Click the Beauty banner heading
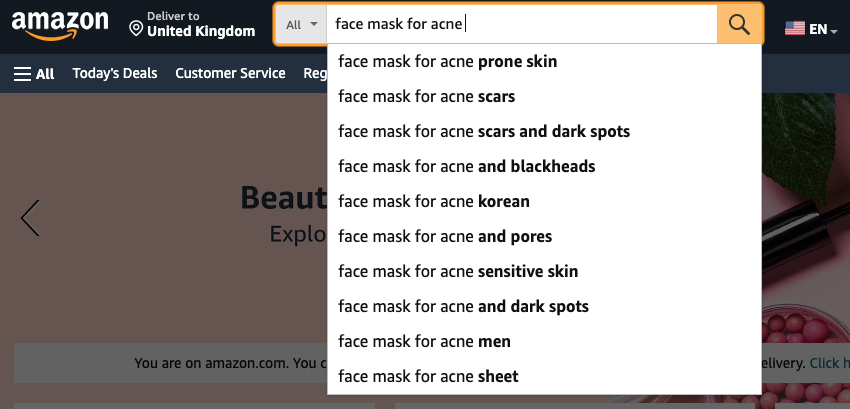The image size is (850, 409). point(284,197)
